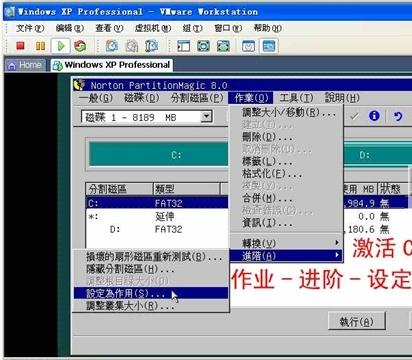Choose 損壞的扇形磁區重新測試(B) submenu entry
This screenshot has width=412, height=360.
[151, 257]
